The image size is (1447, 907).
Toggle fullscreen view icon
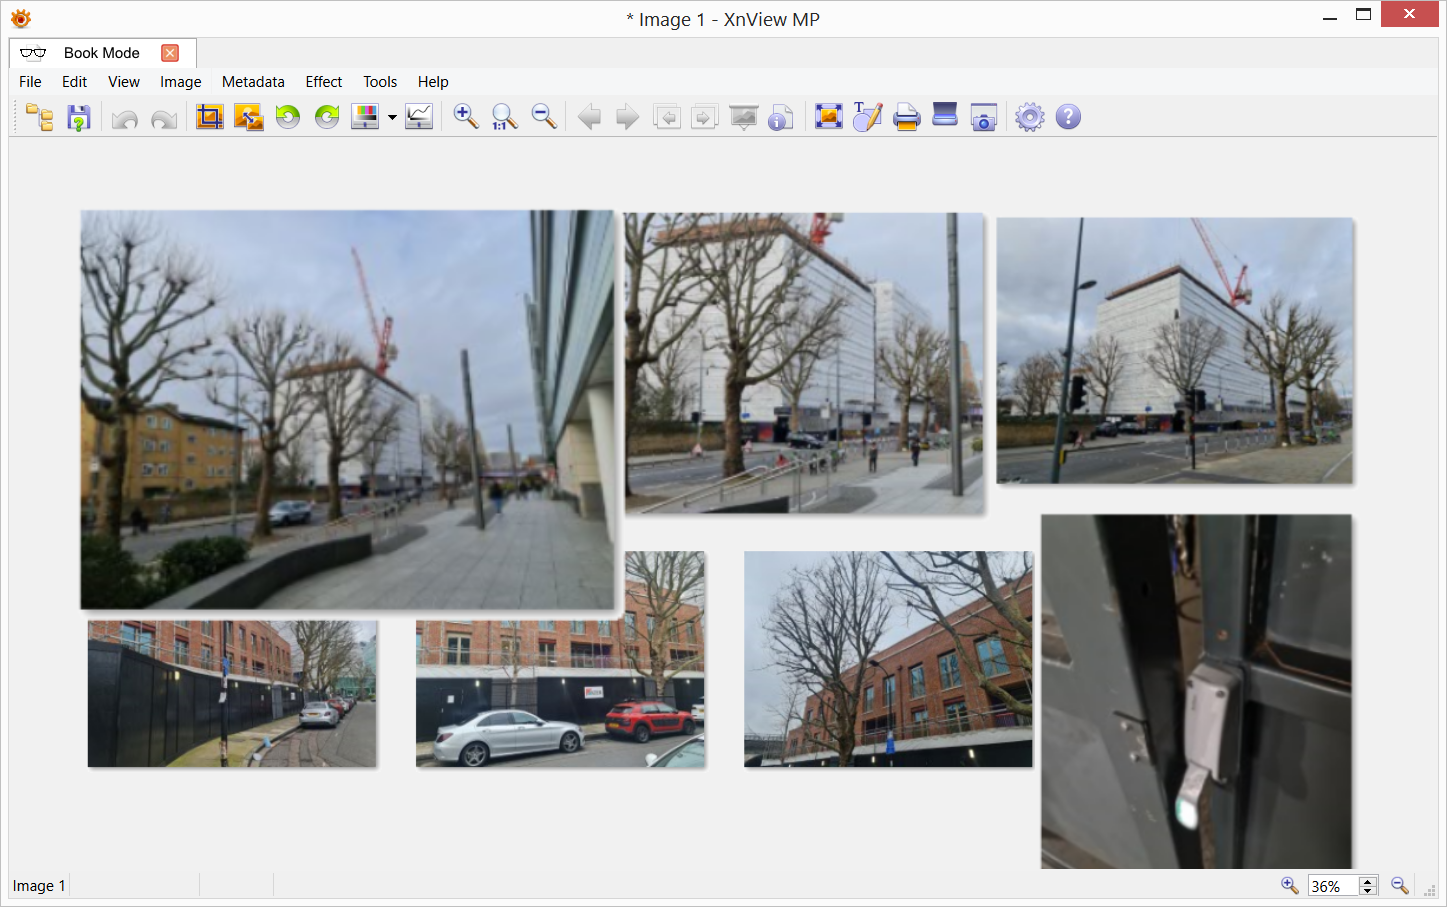[x=828, y=117]
